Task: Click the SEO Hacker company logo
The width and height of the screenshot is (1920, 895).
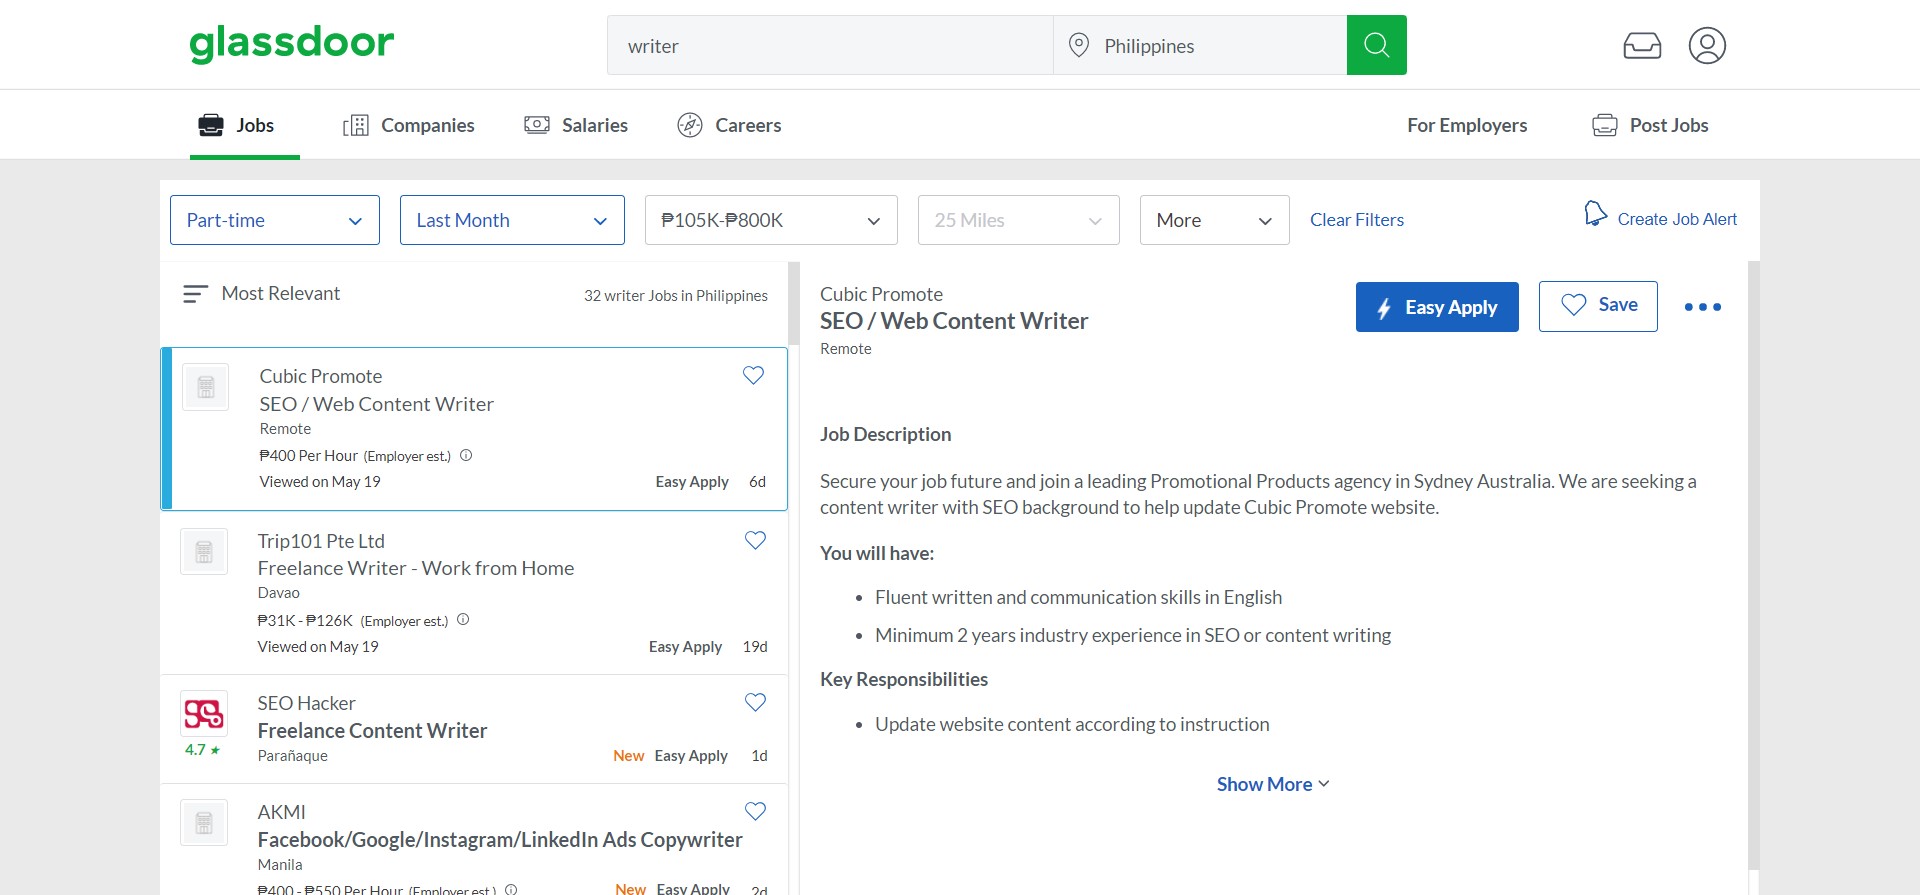Action: tap(204, 714)
